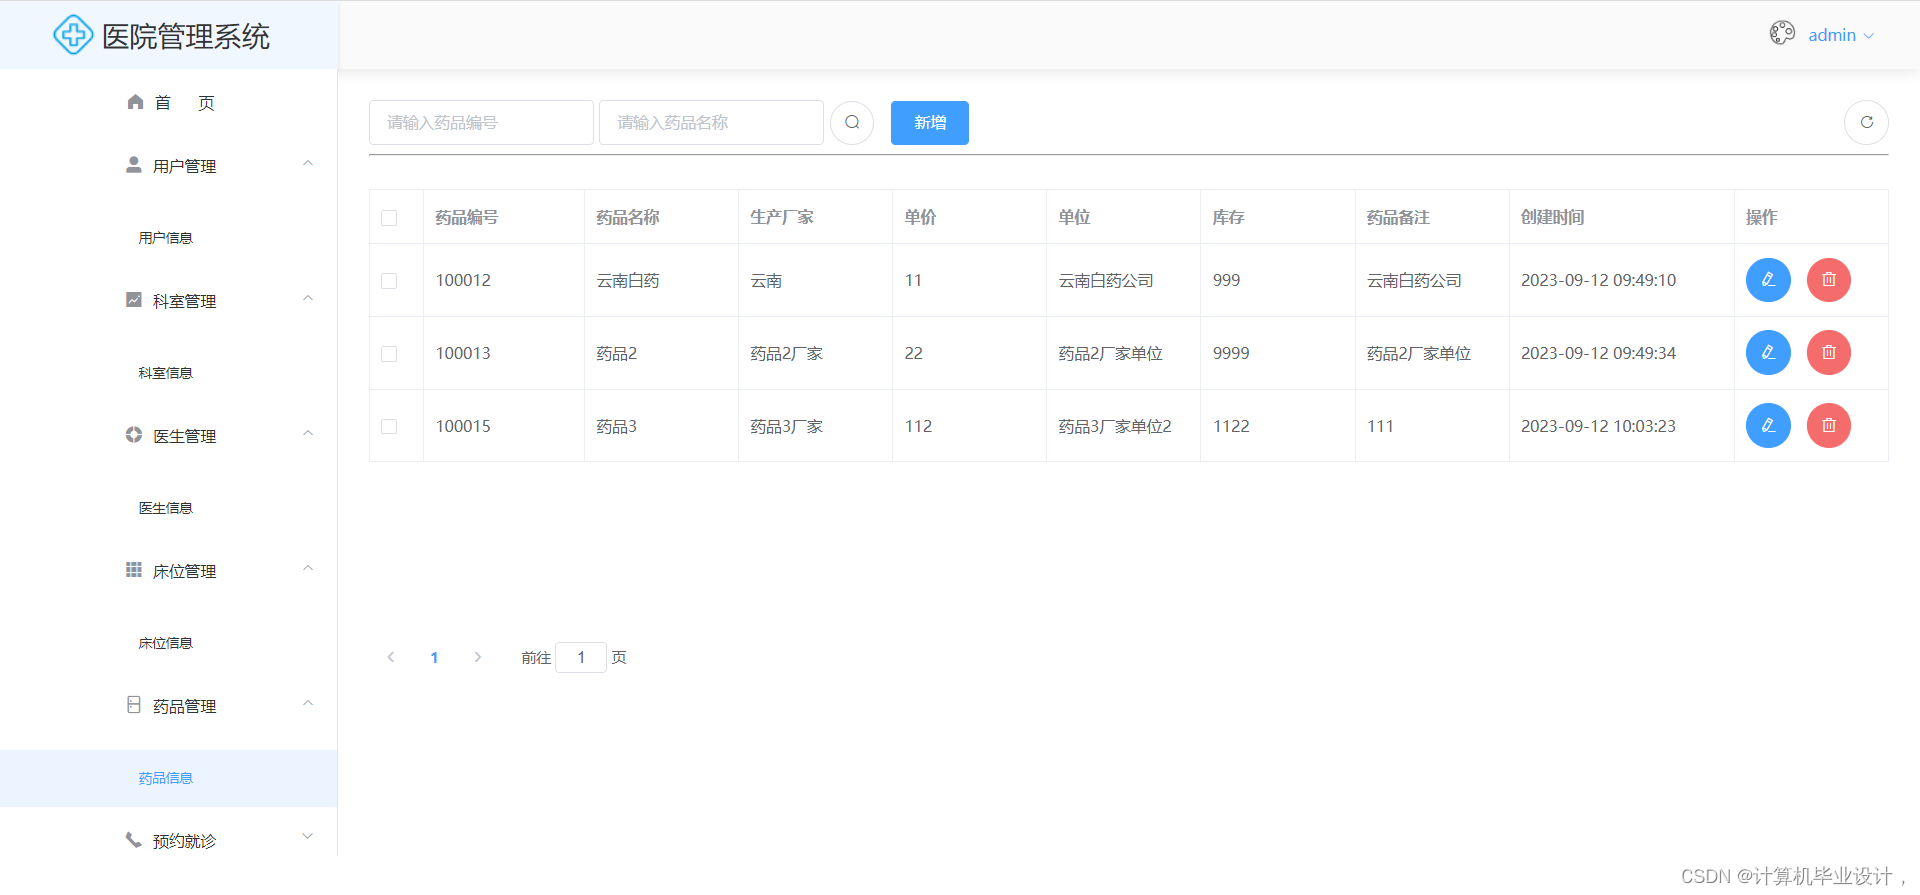Collapse the 科室管理 menu chevron

[308, 298]
